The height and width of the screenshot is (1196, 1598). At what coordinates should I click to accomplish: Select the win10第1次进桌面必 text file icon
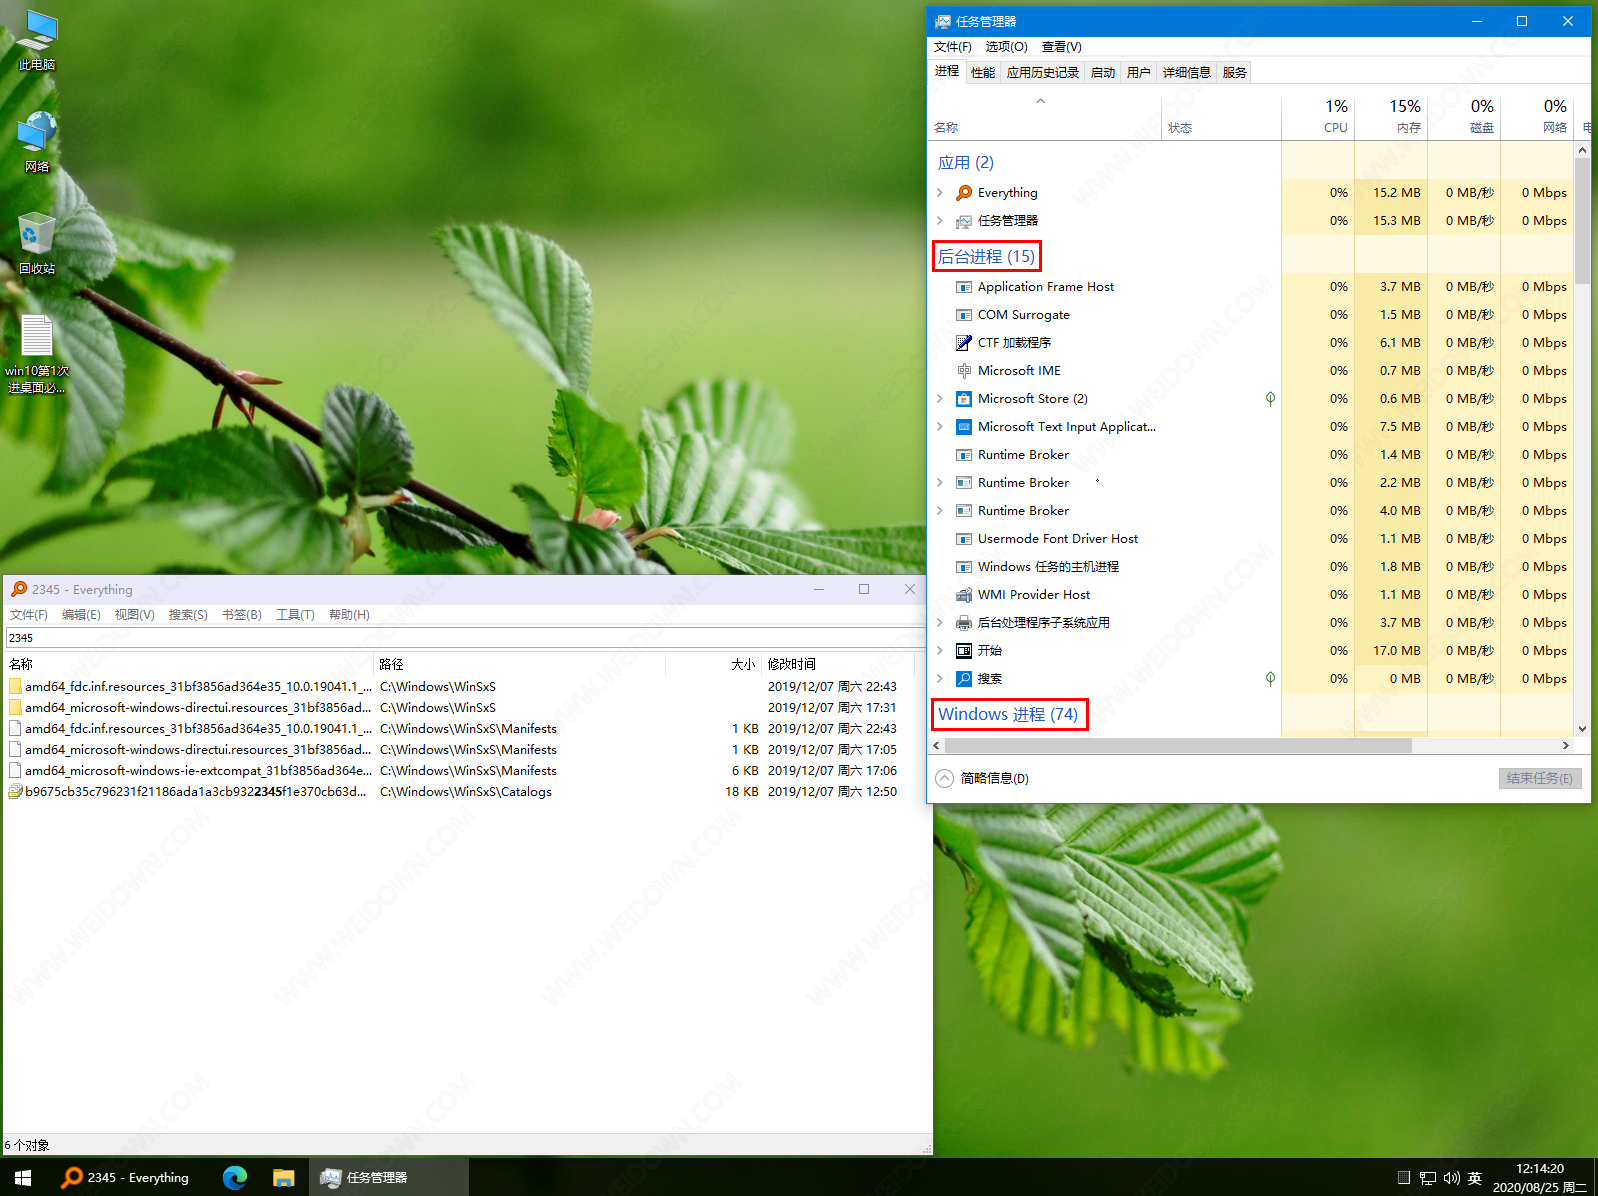click(x=37, y=354)
